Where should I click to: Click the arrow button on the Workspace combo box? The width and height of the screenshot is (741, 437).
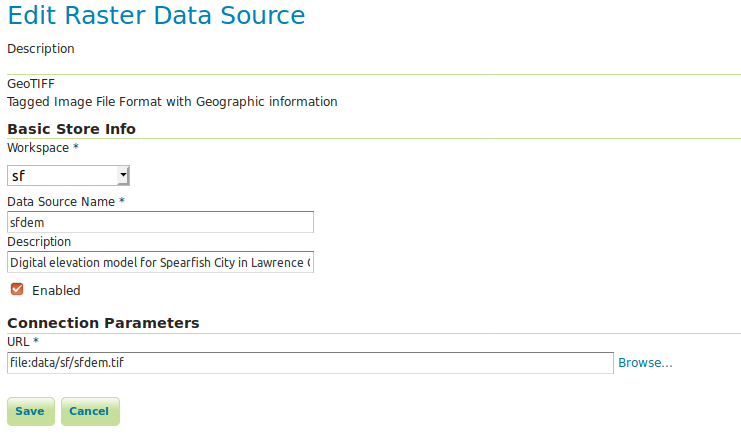click(123, 176)
